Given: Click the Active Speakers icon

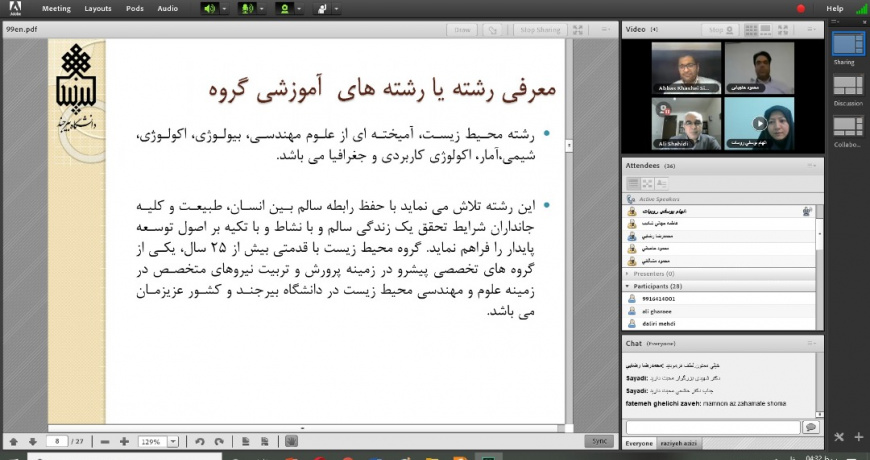Looking at the screenshot, I should tap(630, 199).
